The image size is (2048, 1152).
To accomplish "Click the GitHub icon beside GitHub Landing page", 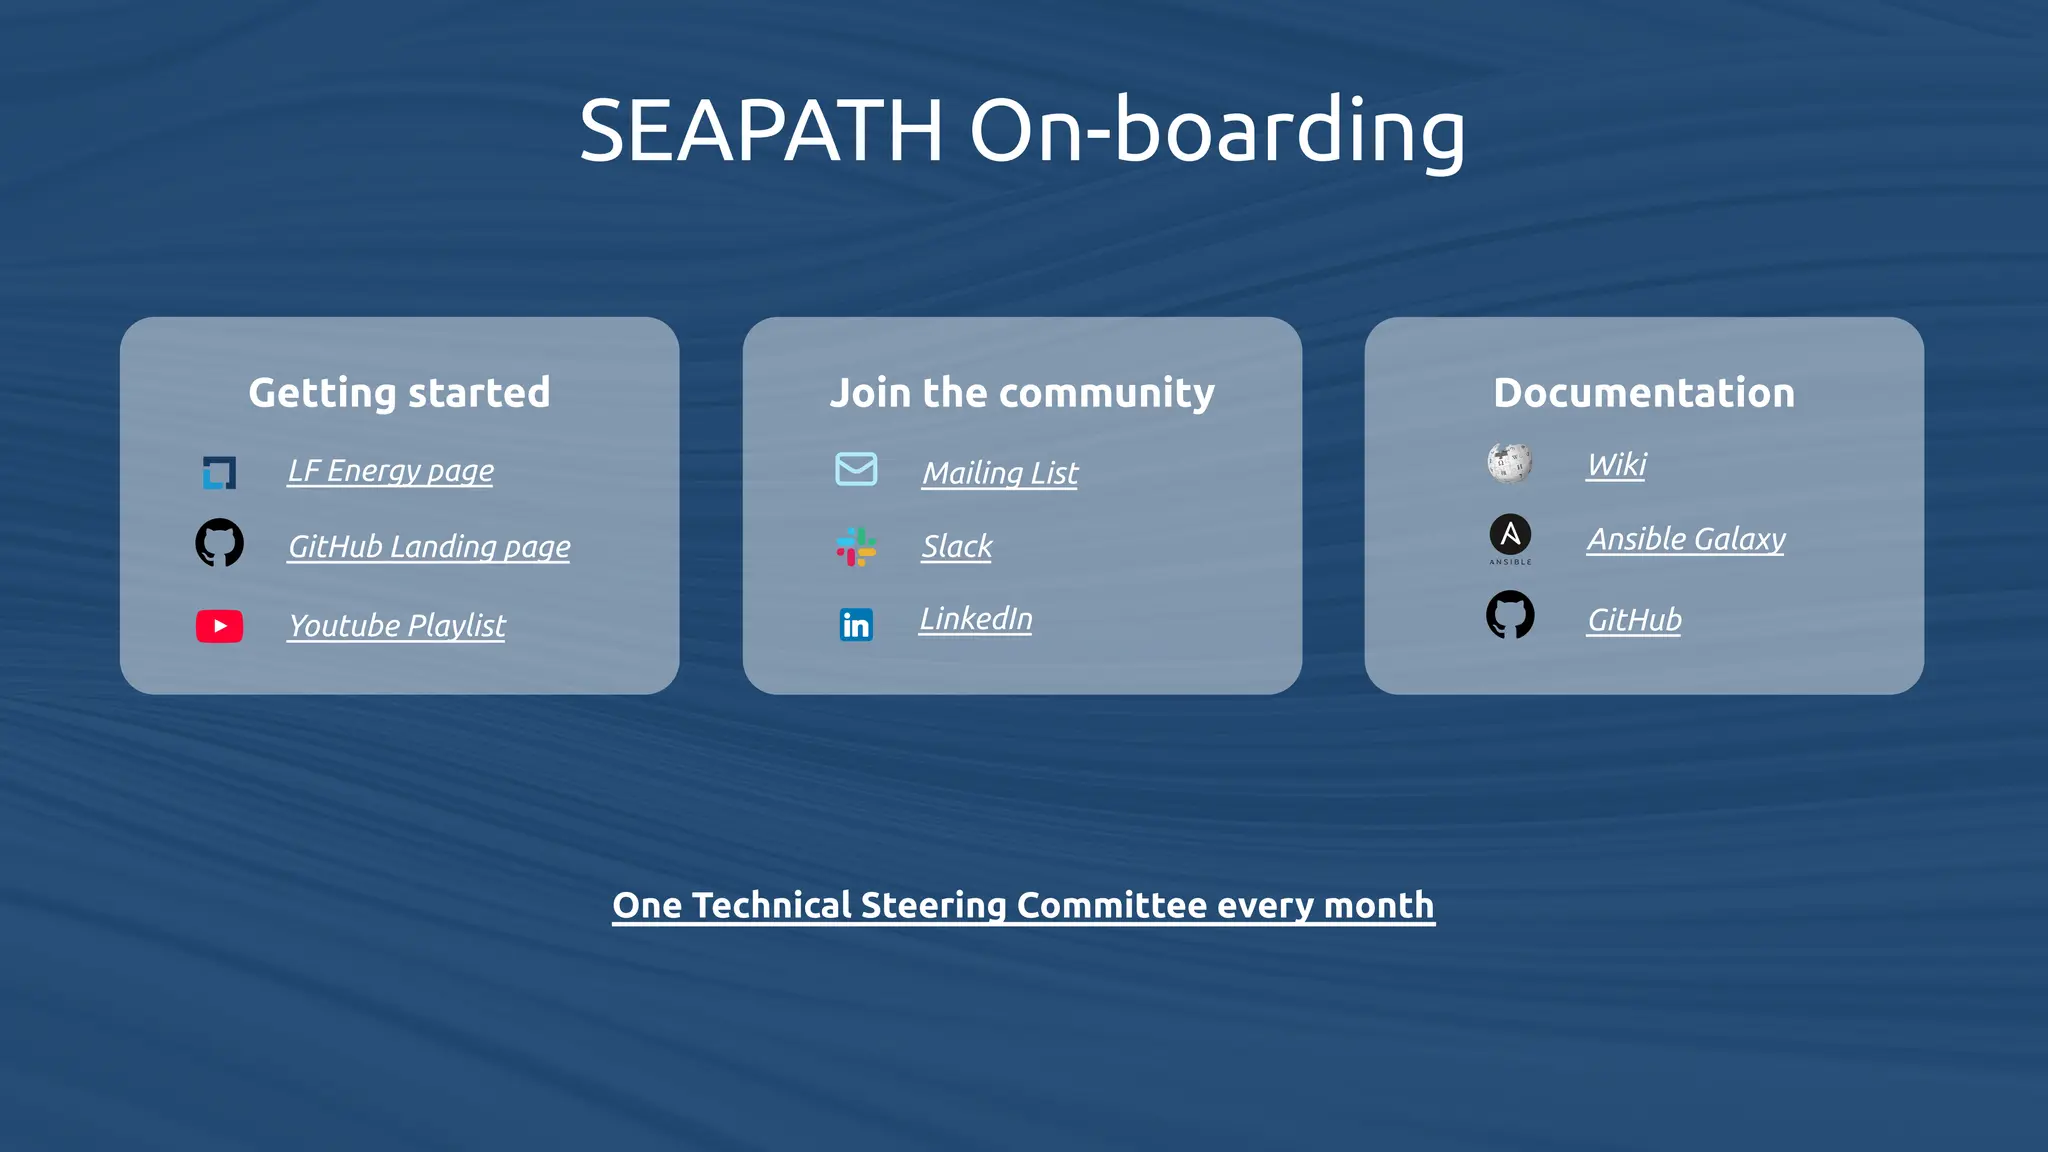I will [x=219, y=542].
